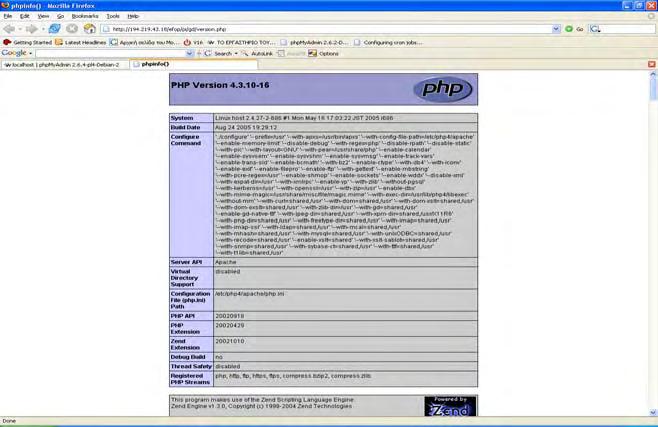658x427 pixels.
Task: Click the Firefox throbber activity icon
Action: pyautogui.click(x=651, y=16)
